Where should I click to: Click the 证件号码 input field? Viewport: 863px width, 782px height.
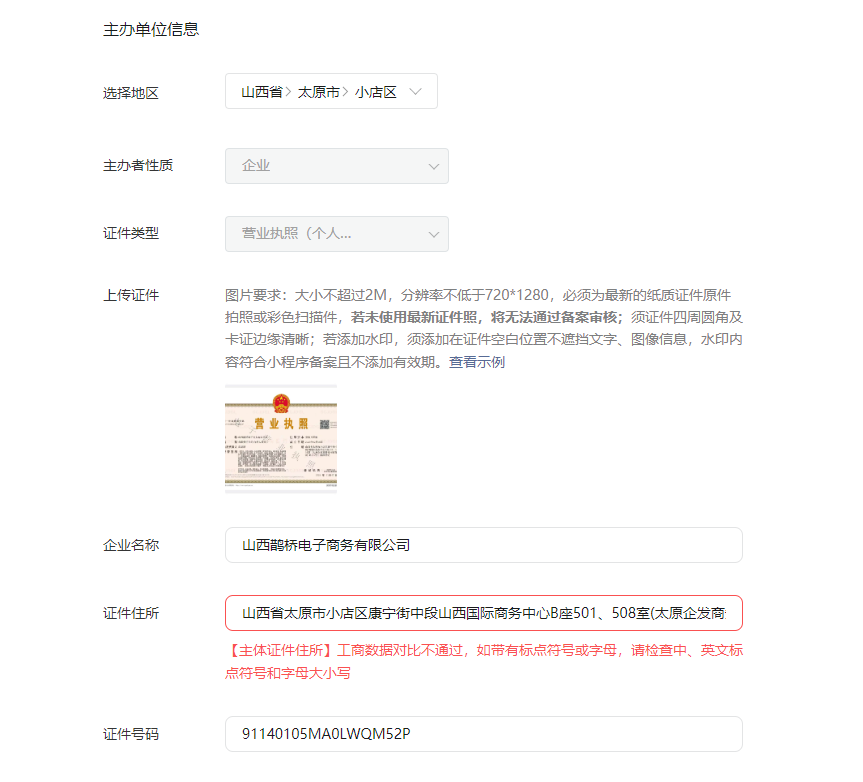point(484,734)
